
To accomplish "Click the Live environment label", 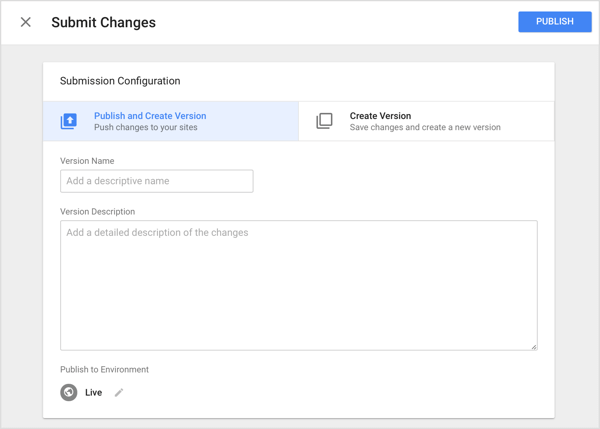I will [x=93, y=393].
